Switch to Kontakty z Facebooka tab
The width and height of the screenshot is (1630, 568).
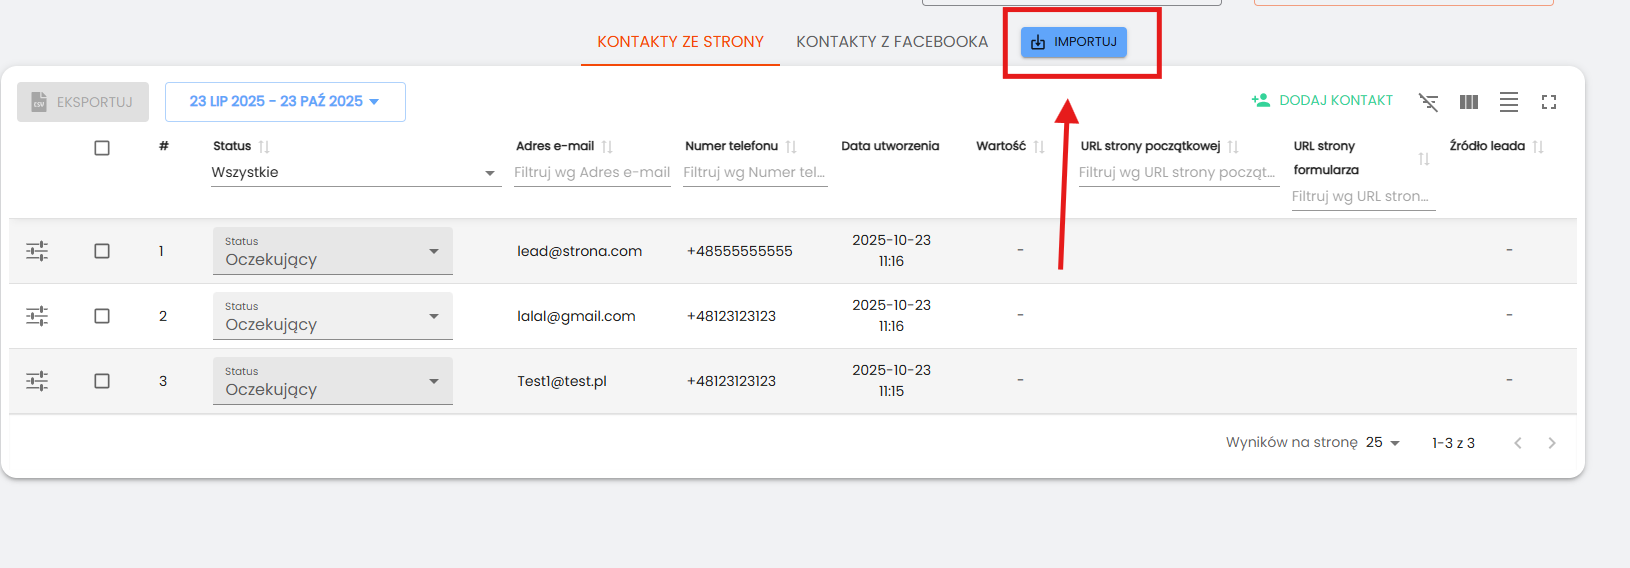[891, 42]
